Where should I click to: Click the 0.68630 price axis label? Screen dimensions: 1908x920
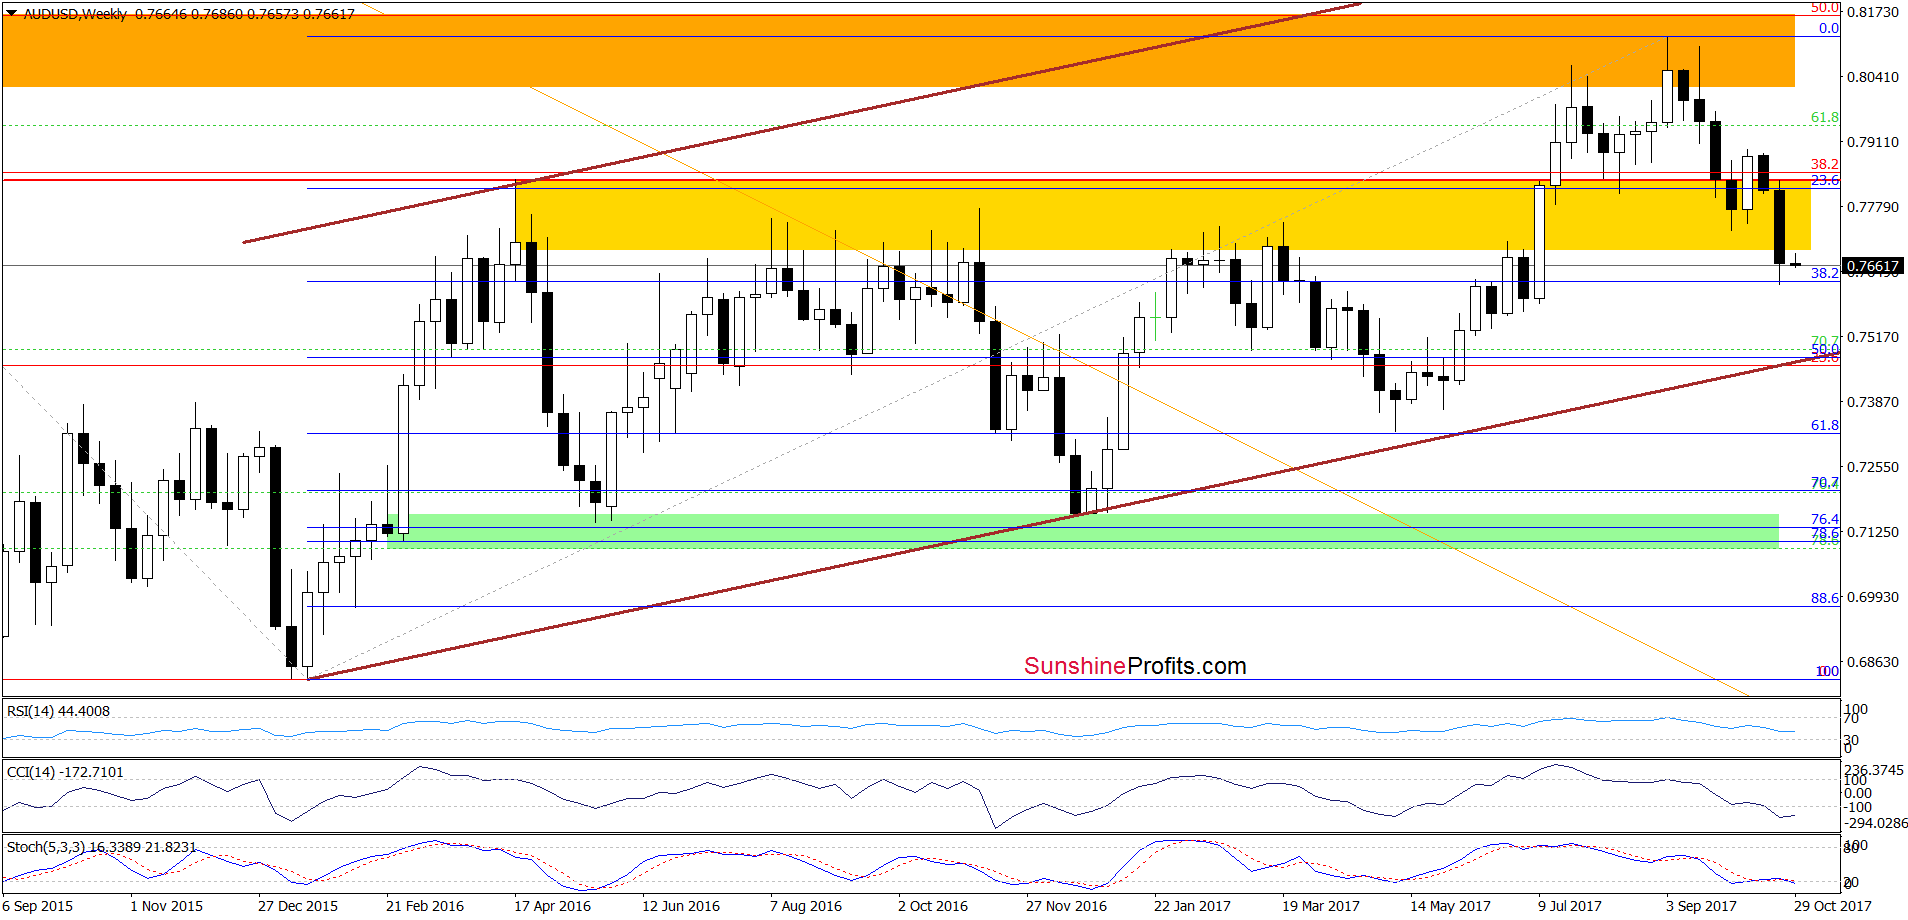pyautogui.click(x=1872, y=662)
